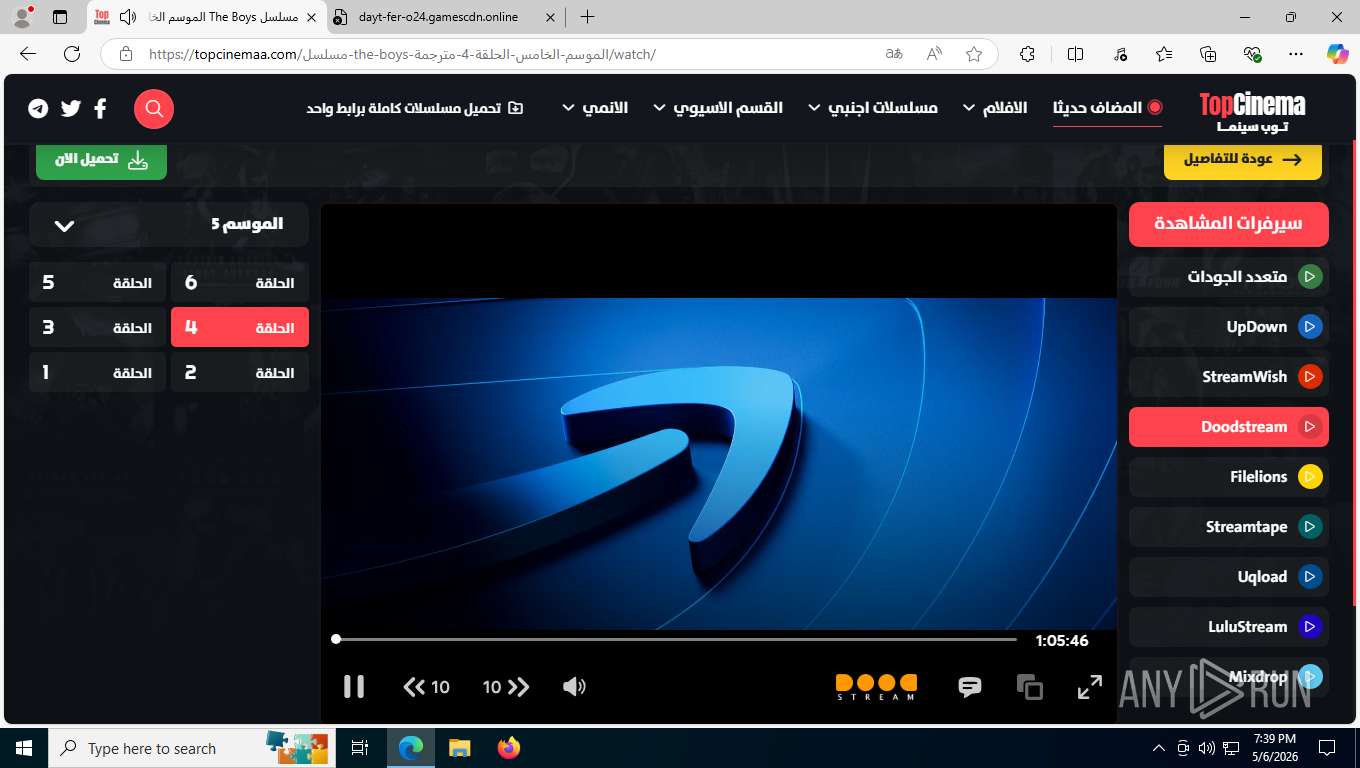Select episode الحلقة 3
The image size is (1360, 768).
point(98,327)
